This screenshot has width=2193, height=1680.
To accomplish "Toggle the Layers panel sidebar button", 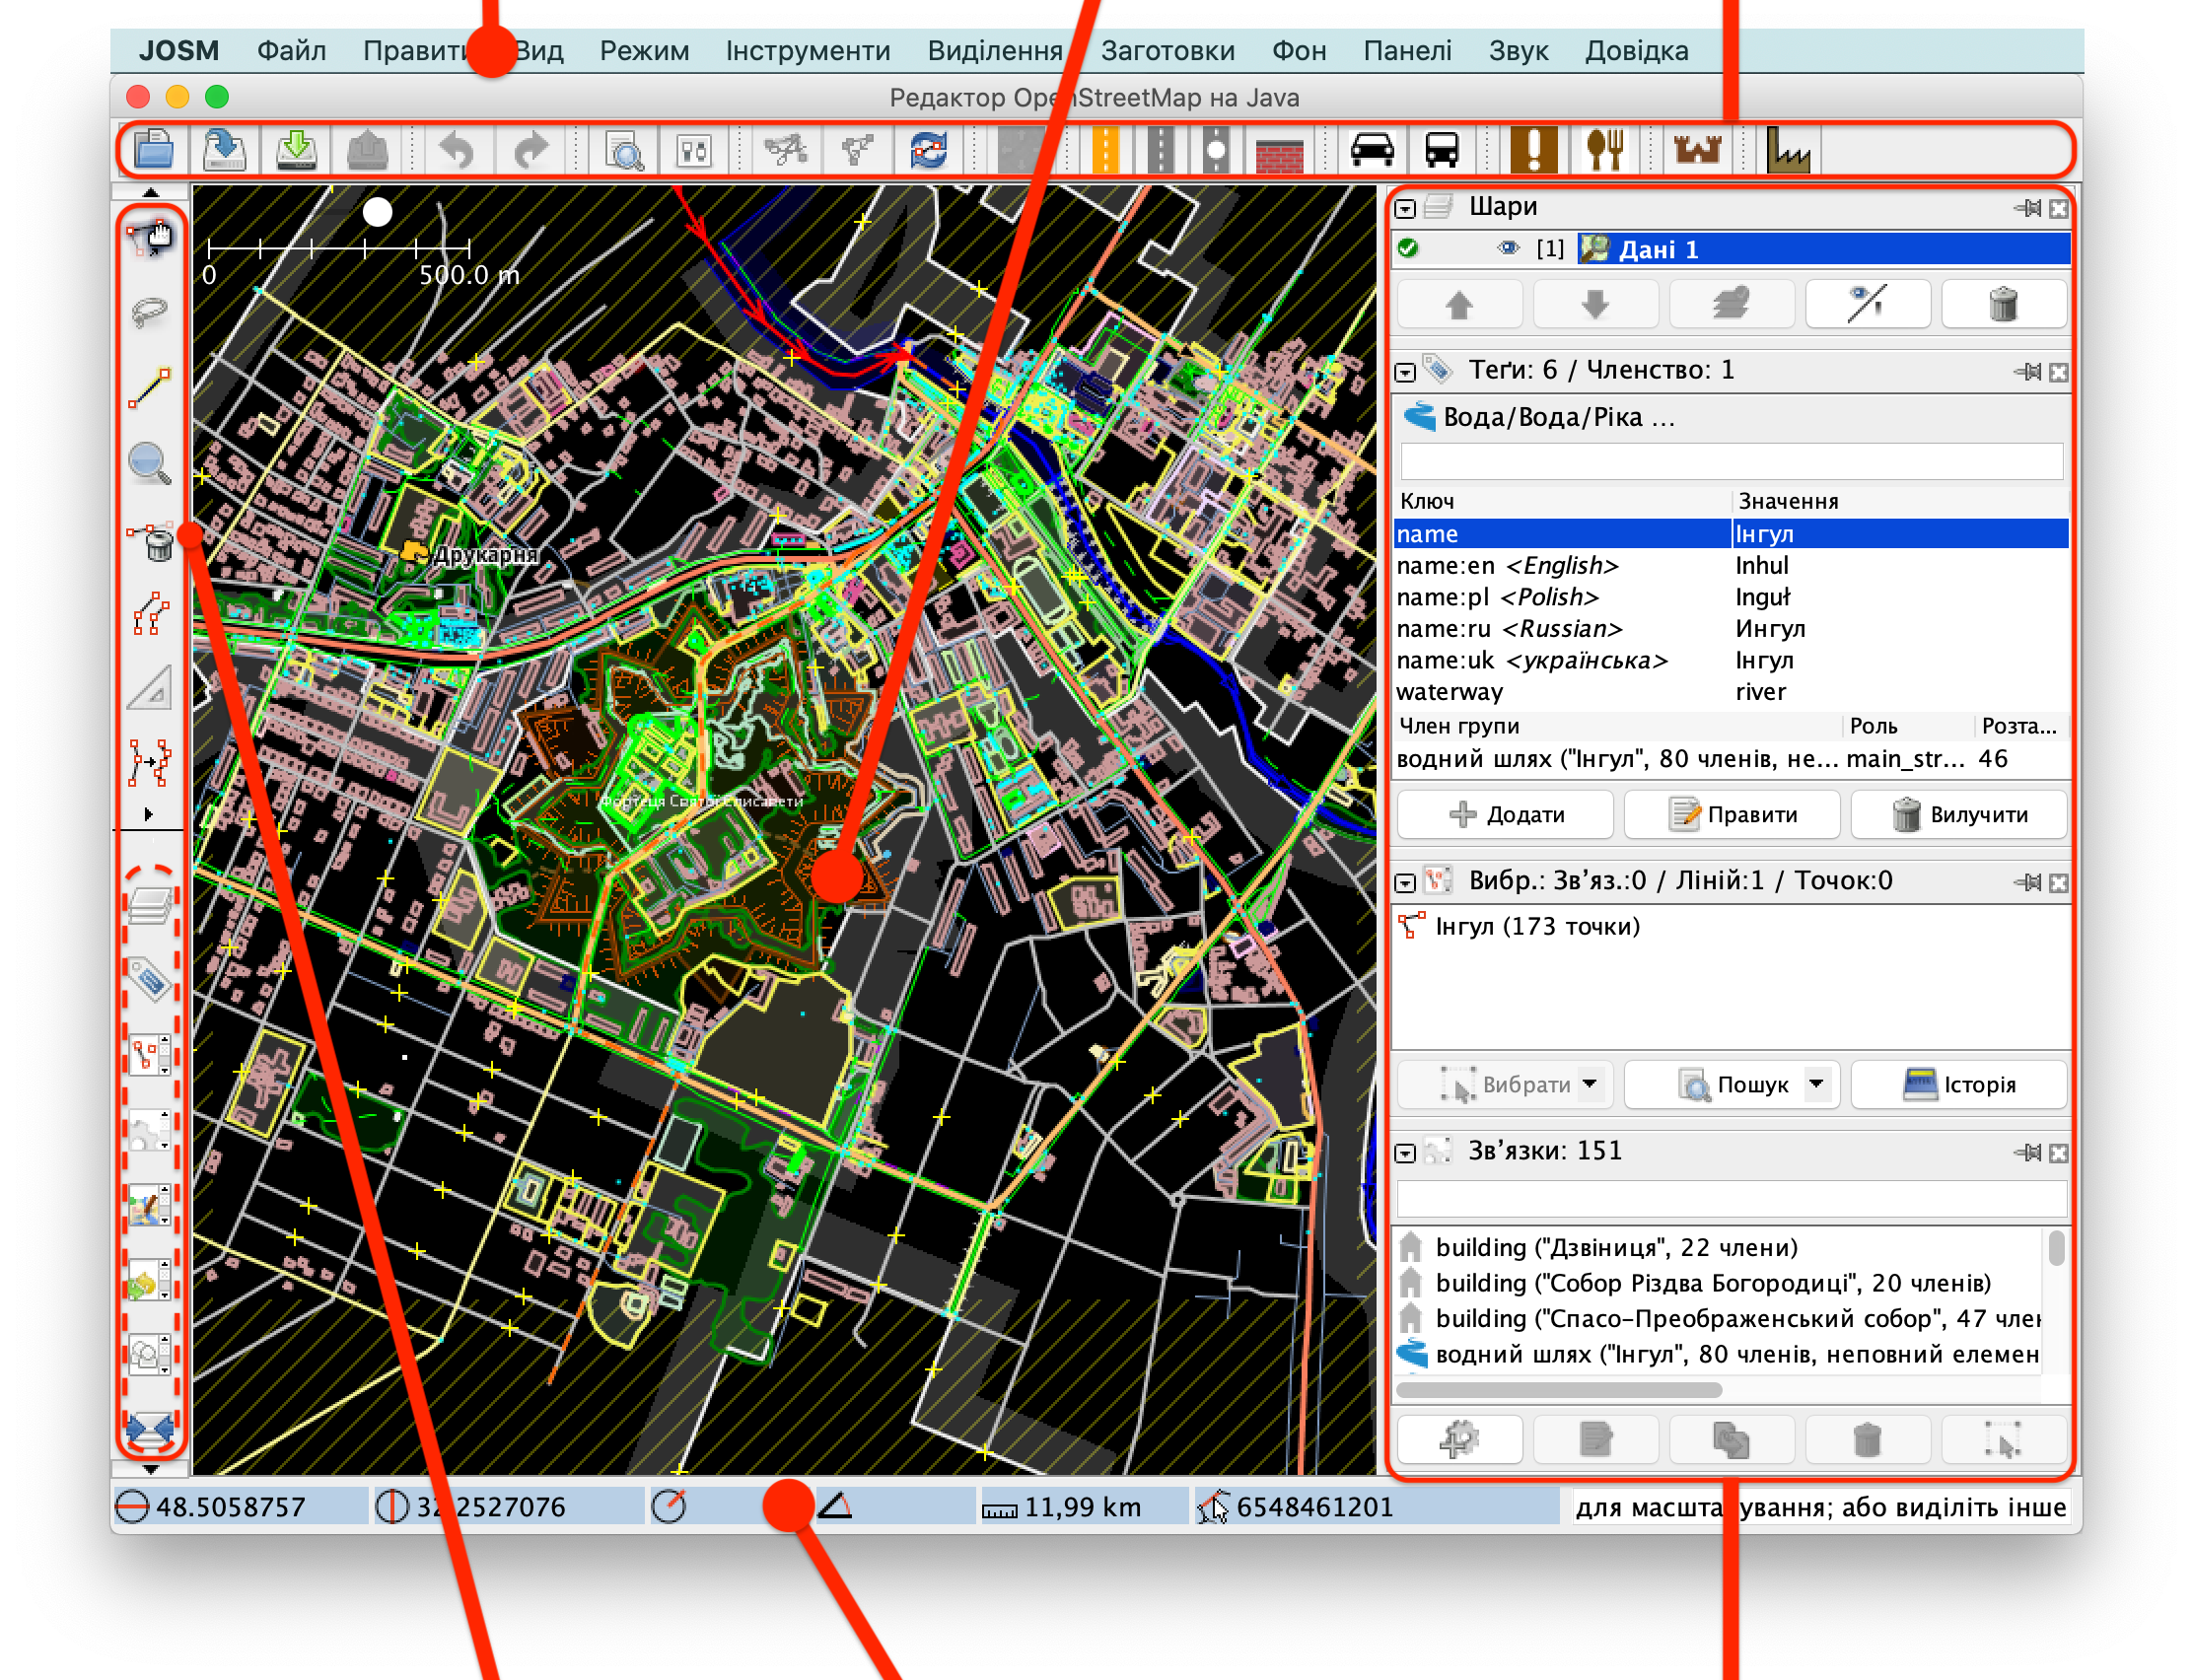I will click(150, 905).
